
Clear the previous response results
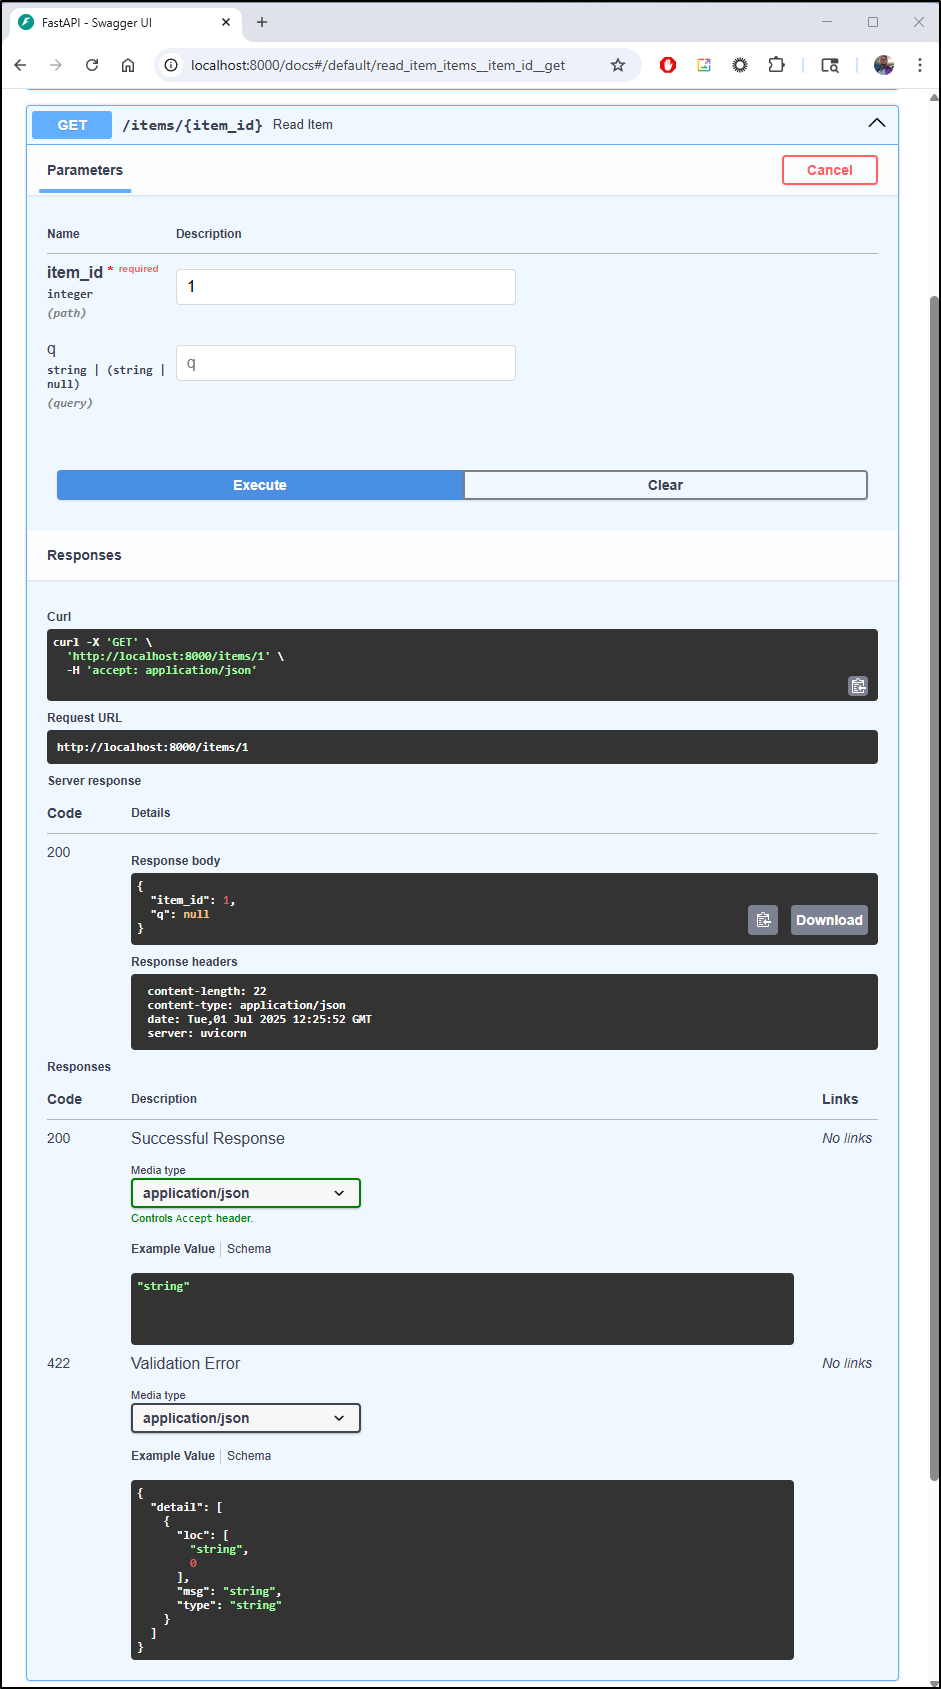click(x=665, y=485)
